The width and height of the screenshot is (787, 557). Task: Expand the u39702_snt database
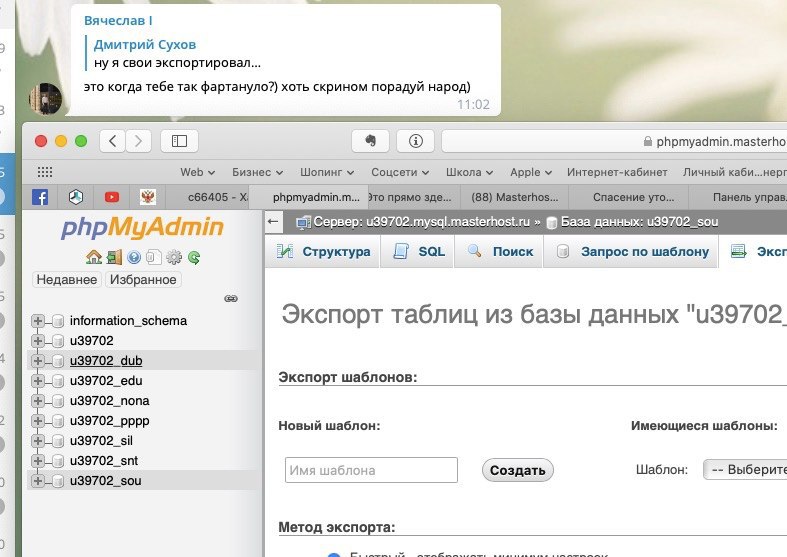tap(38, 461)
